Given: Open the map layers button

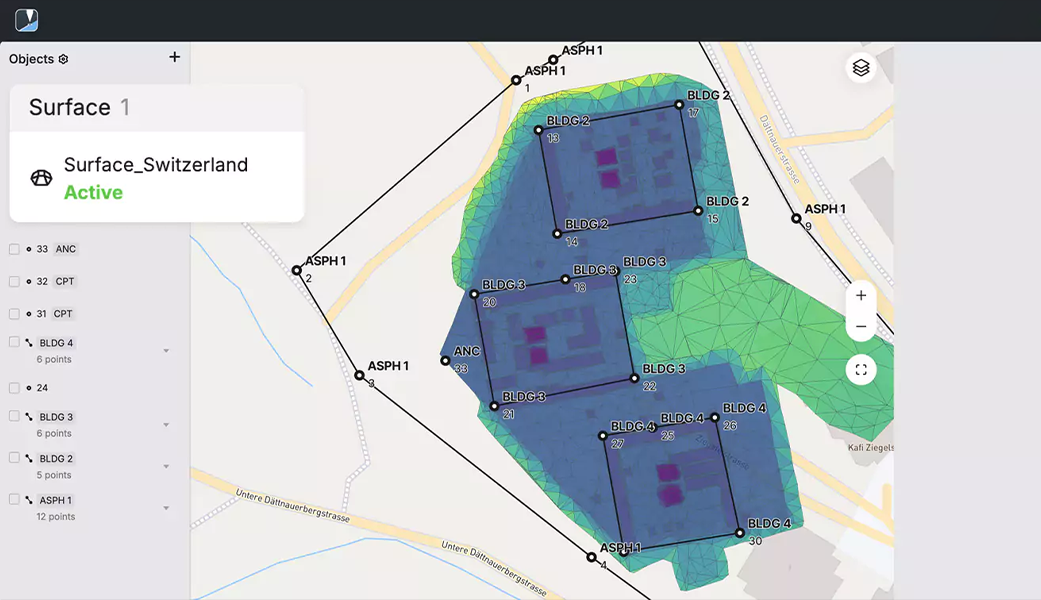Looking at the screenshot, I should click(861, 68).
